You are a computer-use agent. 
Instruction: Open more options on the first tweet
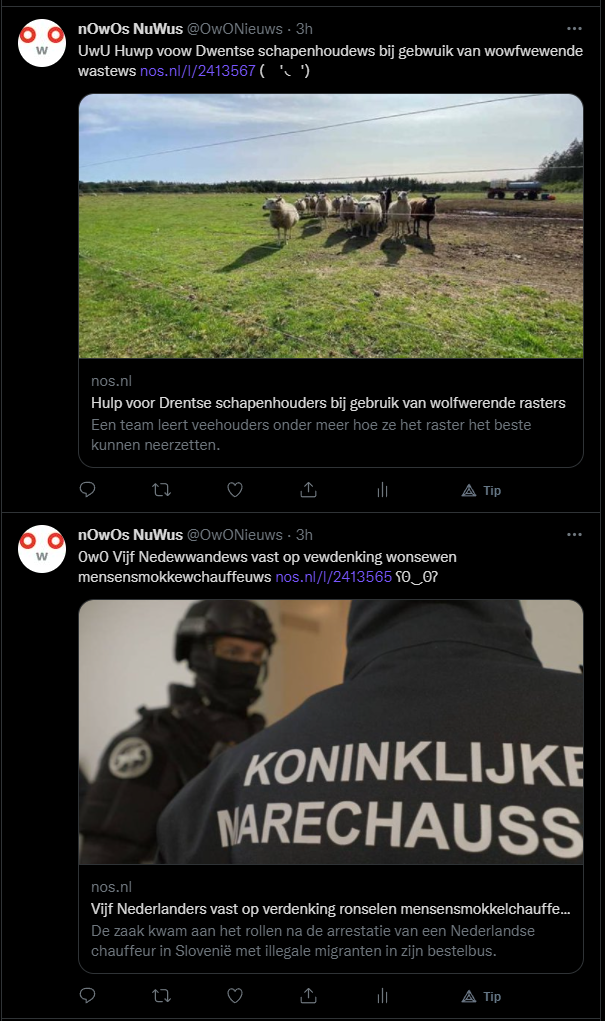point(574,29)
